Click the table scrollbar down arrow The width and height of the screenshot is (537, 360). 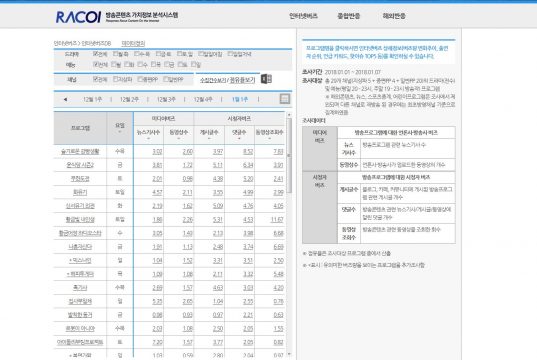pyautogui.click(x=289, y=354)
